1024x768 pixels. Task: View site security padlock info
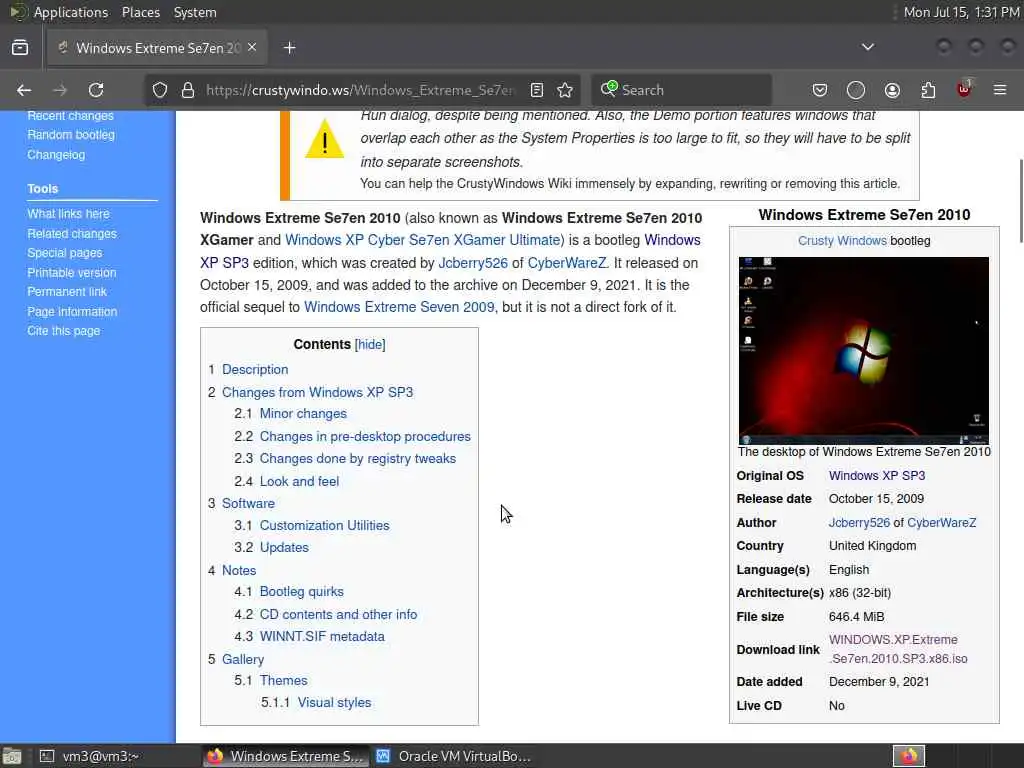(188, 90)
